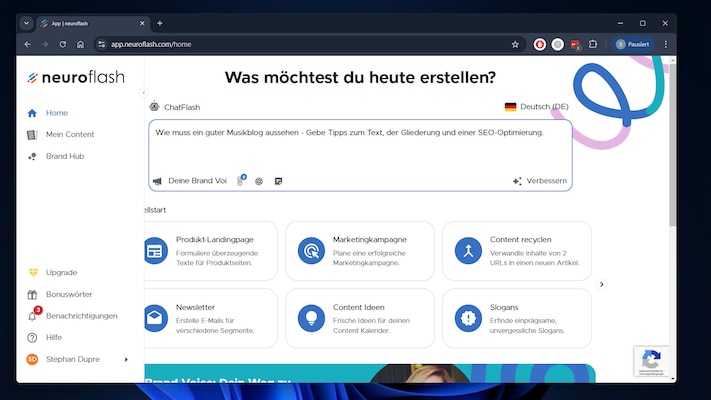Screen dimensions: 711x400
Task: Open a new browser tab
Action: click(160, 24)
